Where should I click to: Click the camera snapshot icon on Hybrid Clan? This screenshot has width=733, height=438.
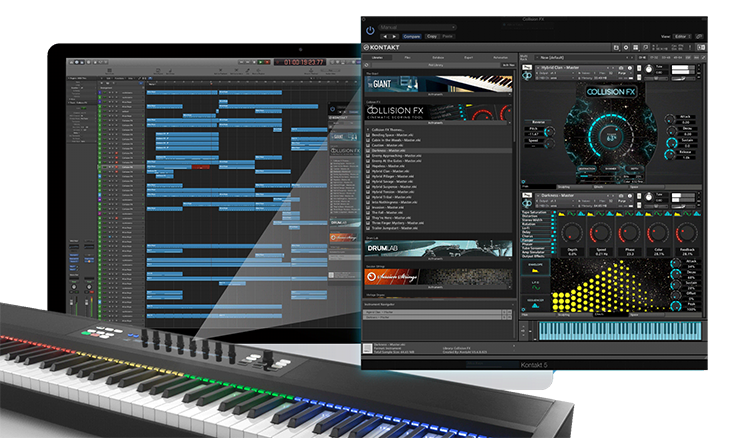point(621,68)
